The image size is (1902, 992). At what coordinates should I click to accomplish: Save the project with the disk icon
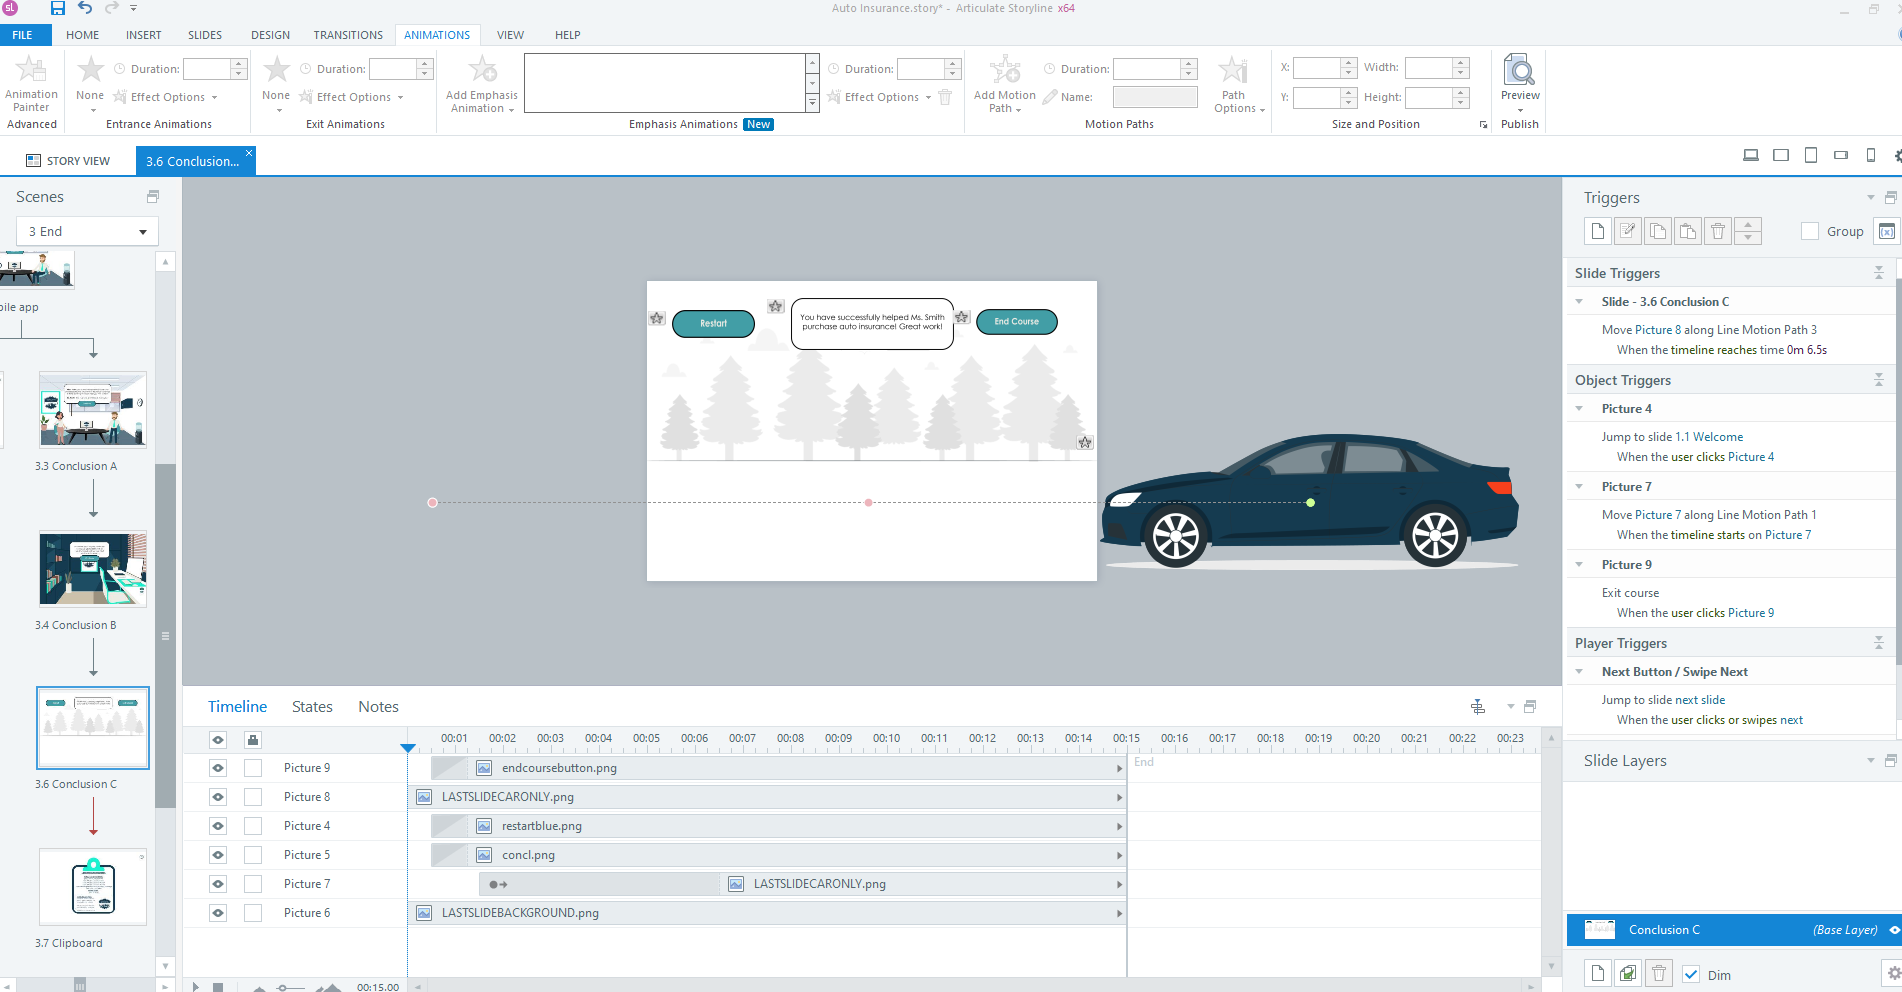(x=58, y=8)
